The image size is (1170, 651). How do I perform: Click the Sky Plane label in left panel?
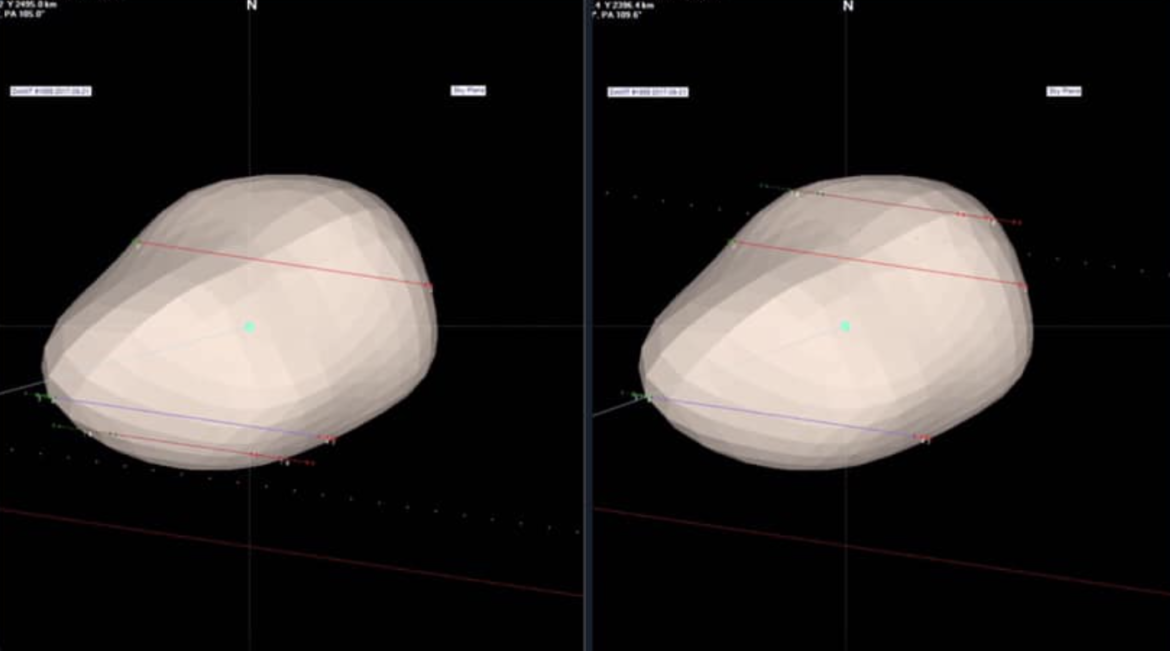pos(469,91)
